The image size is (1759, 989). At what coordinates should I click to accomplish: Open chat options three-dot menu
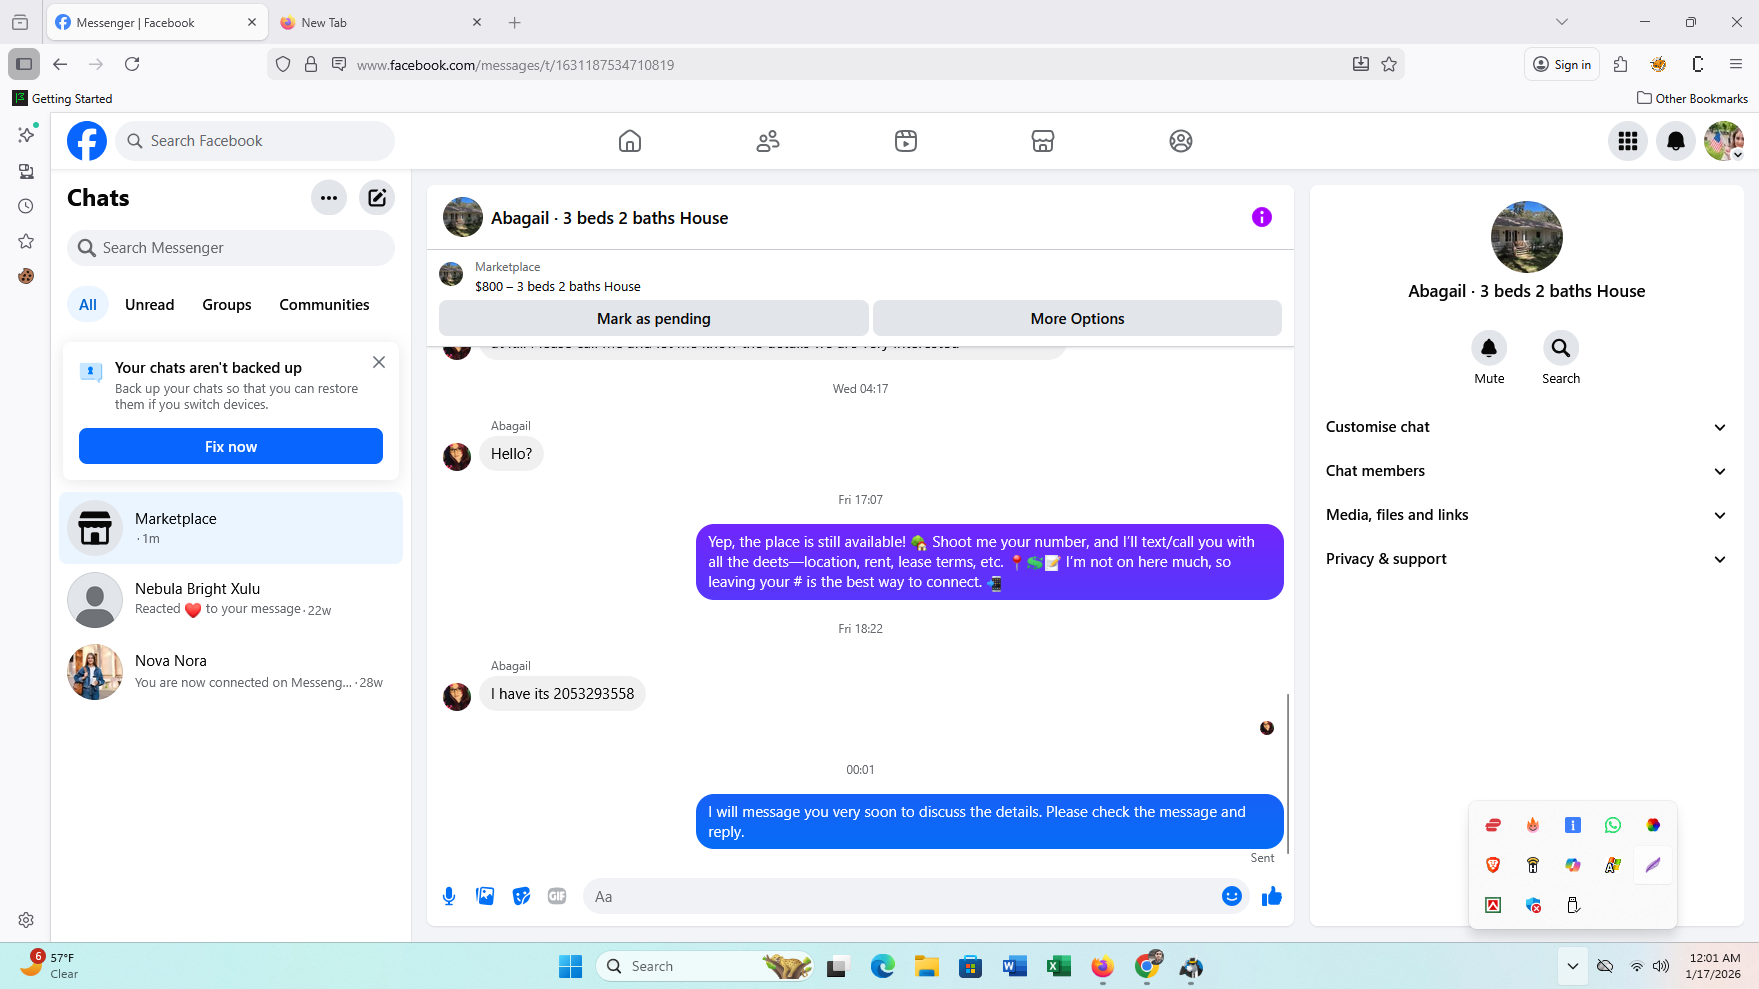coord(329,198)
